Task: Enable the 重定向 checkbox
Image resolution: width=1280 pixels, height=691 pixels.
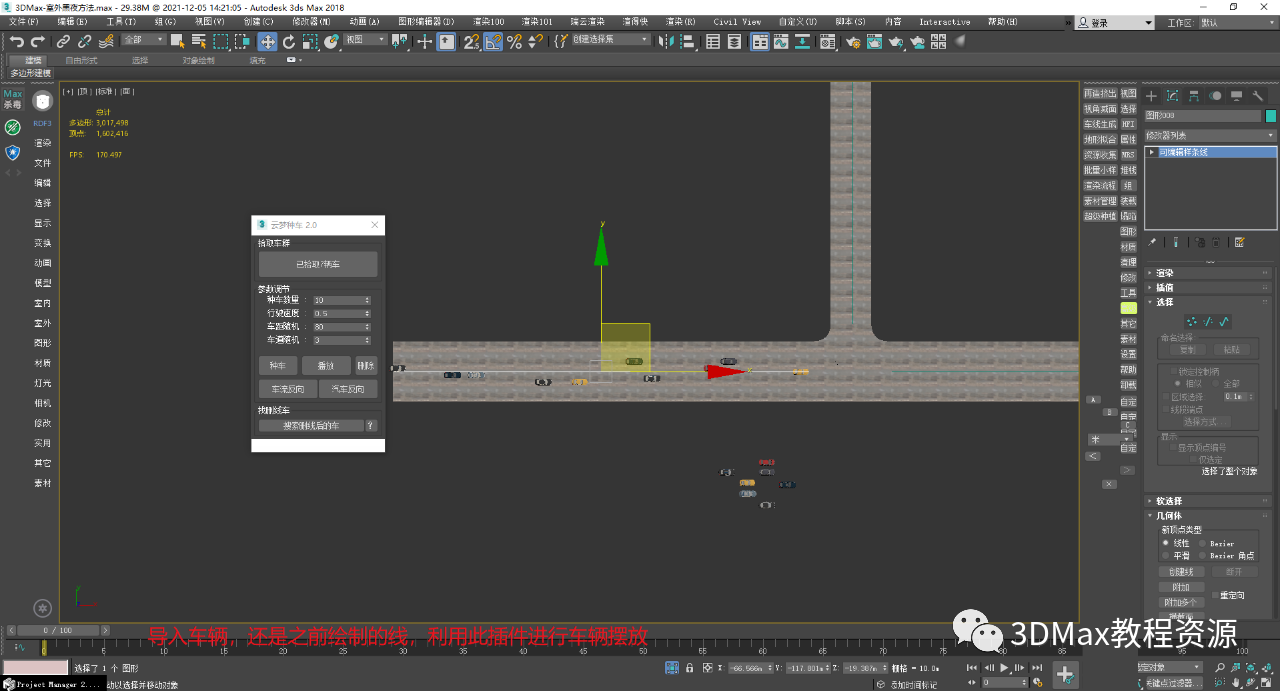Action: 1215,595
